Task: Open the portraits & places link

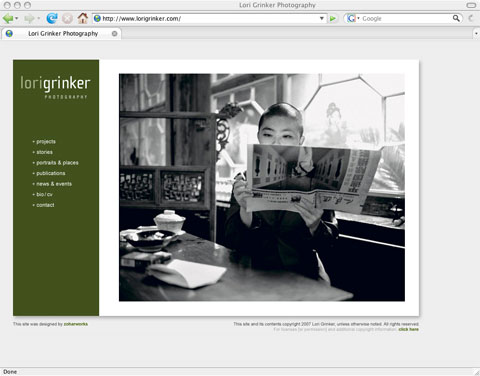Action: click(x=57, y=163)
